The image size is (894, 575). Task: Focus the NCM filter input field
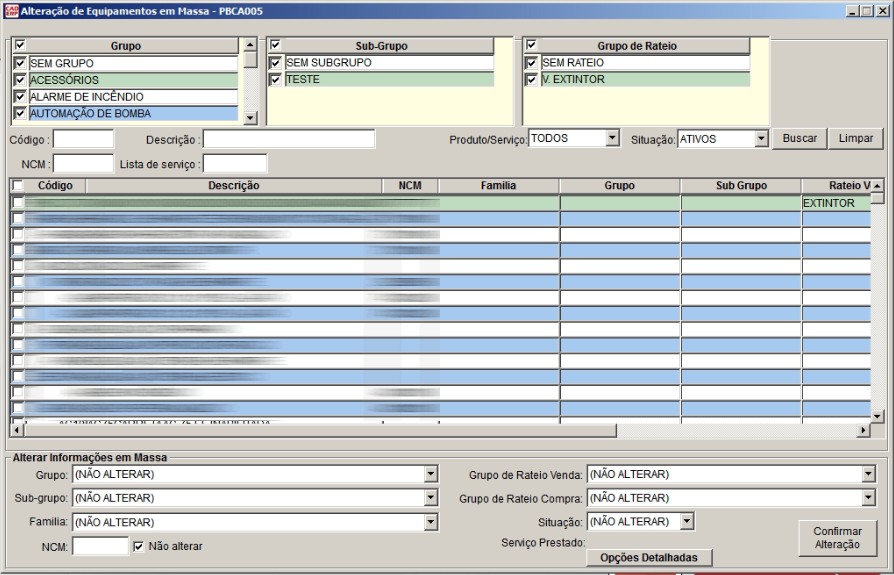[83, 164]
